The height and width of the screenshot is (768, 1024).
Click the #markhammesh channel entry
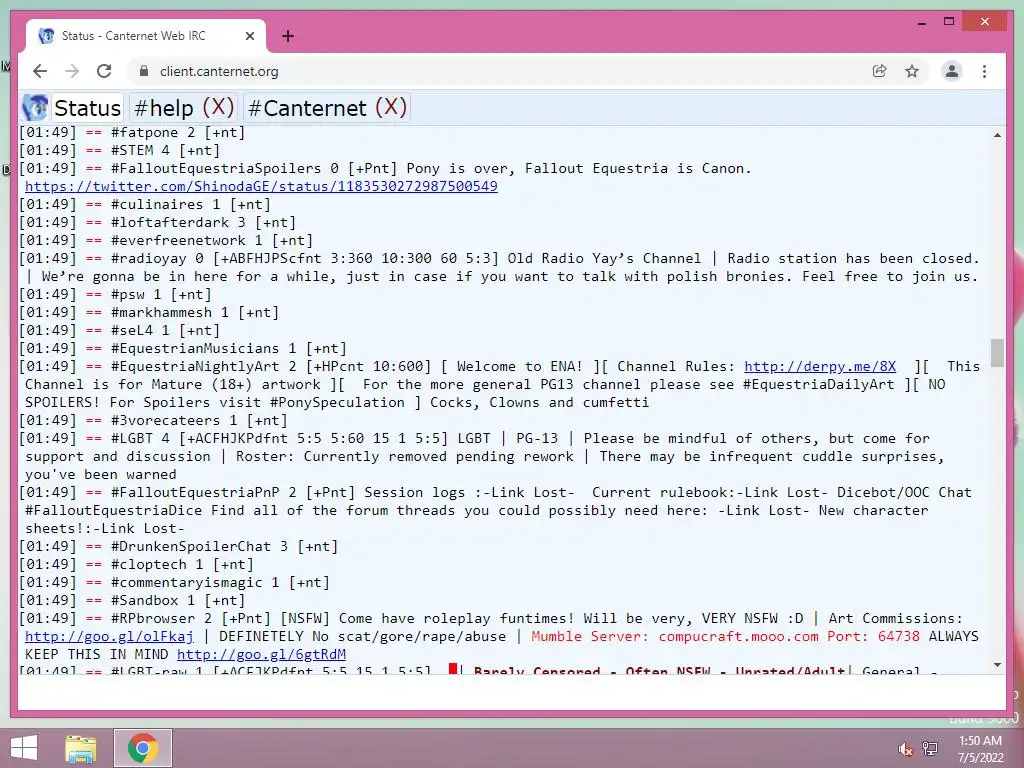(161, 313)
